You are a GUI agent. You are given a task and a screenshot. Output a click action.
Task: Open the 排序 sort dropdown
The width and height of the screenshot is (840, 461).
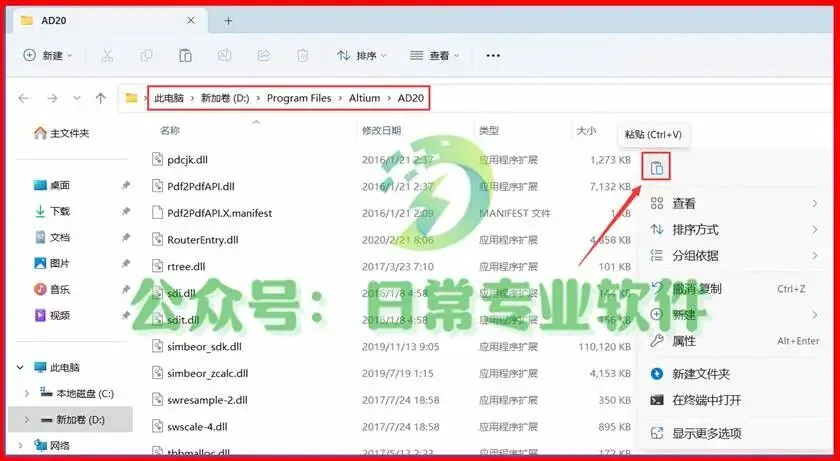click(x=361, y=55)
